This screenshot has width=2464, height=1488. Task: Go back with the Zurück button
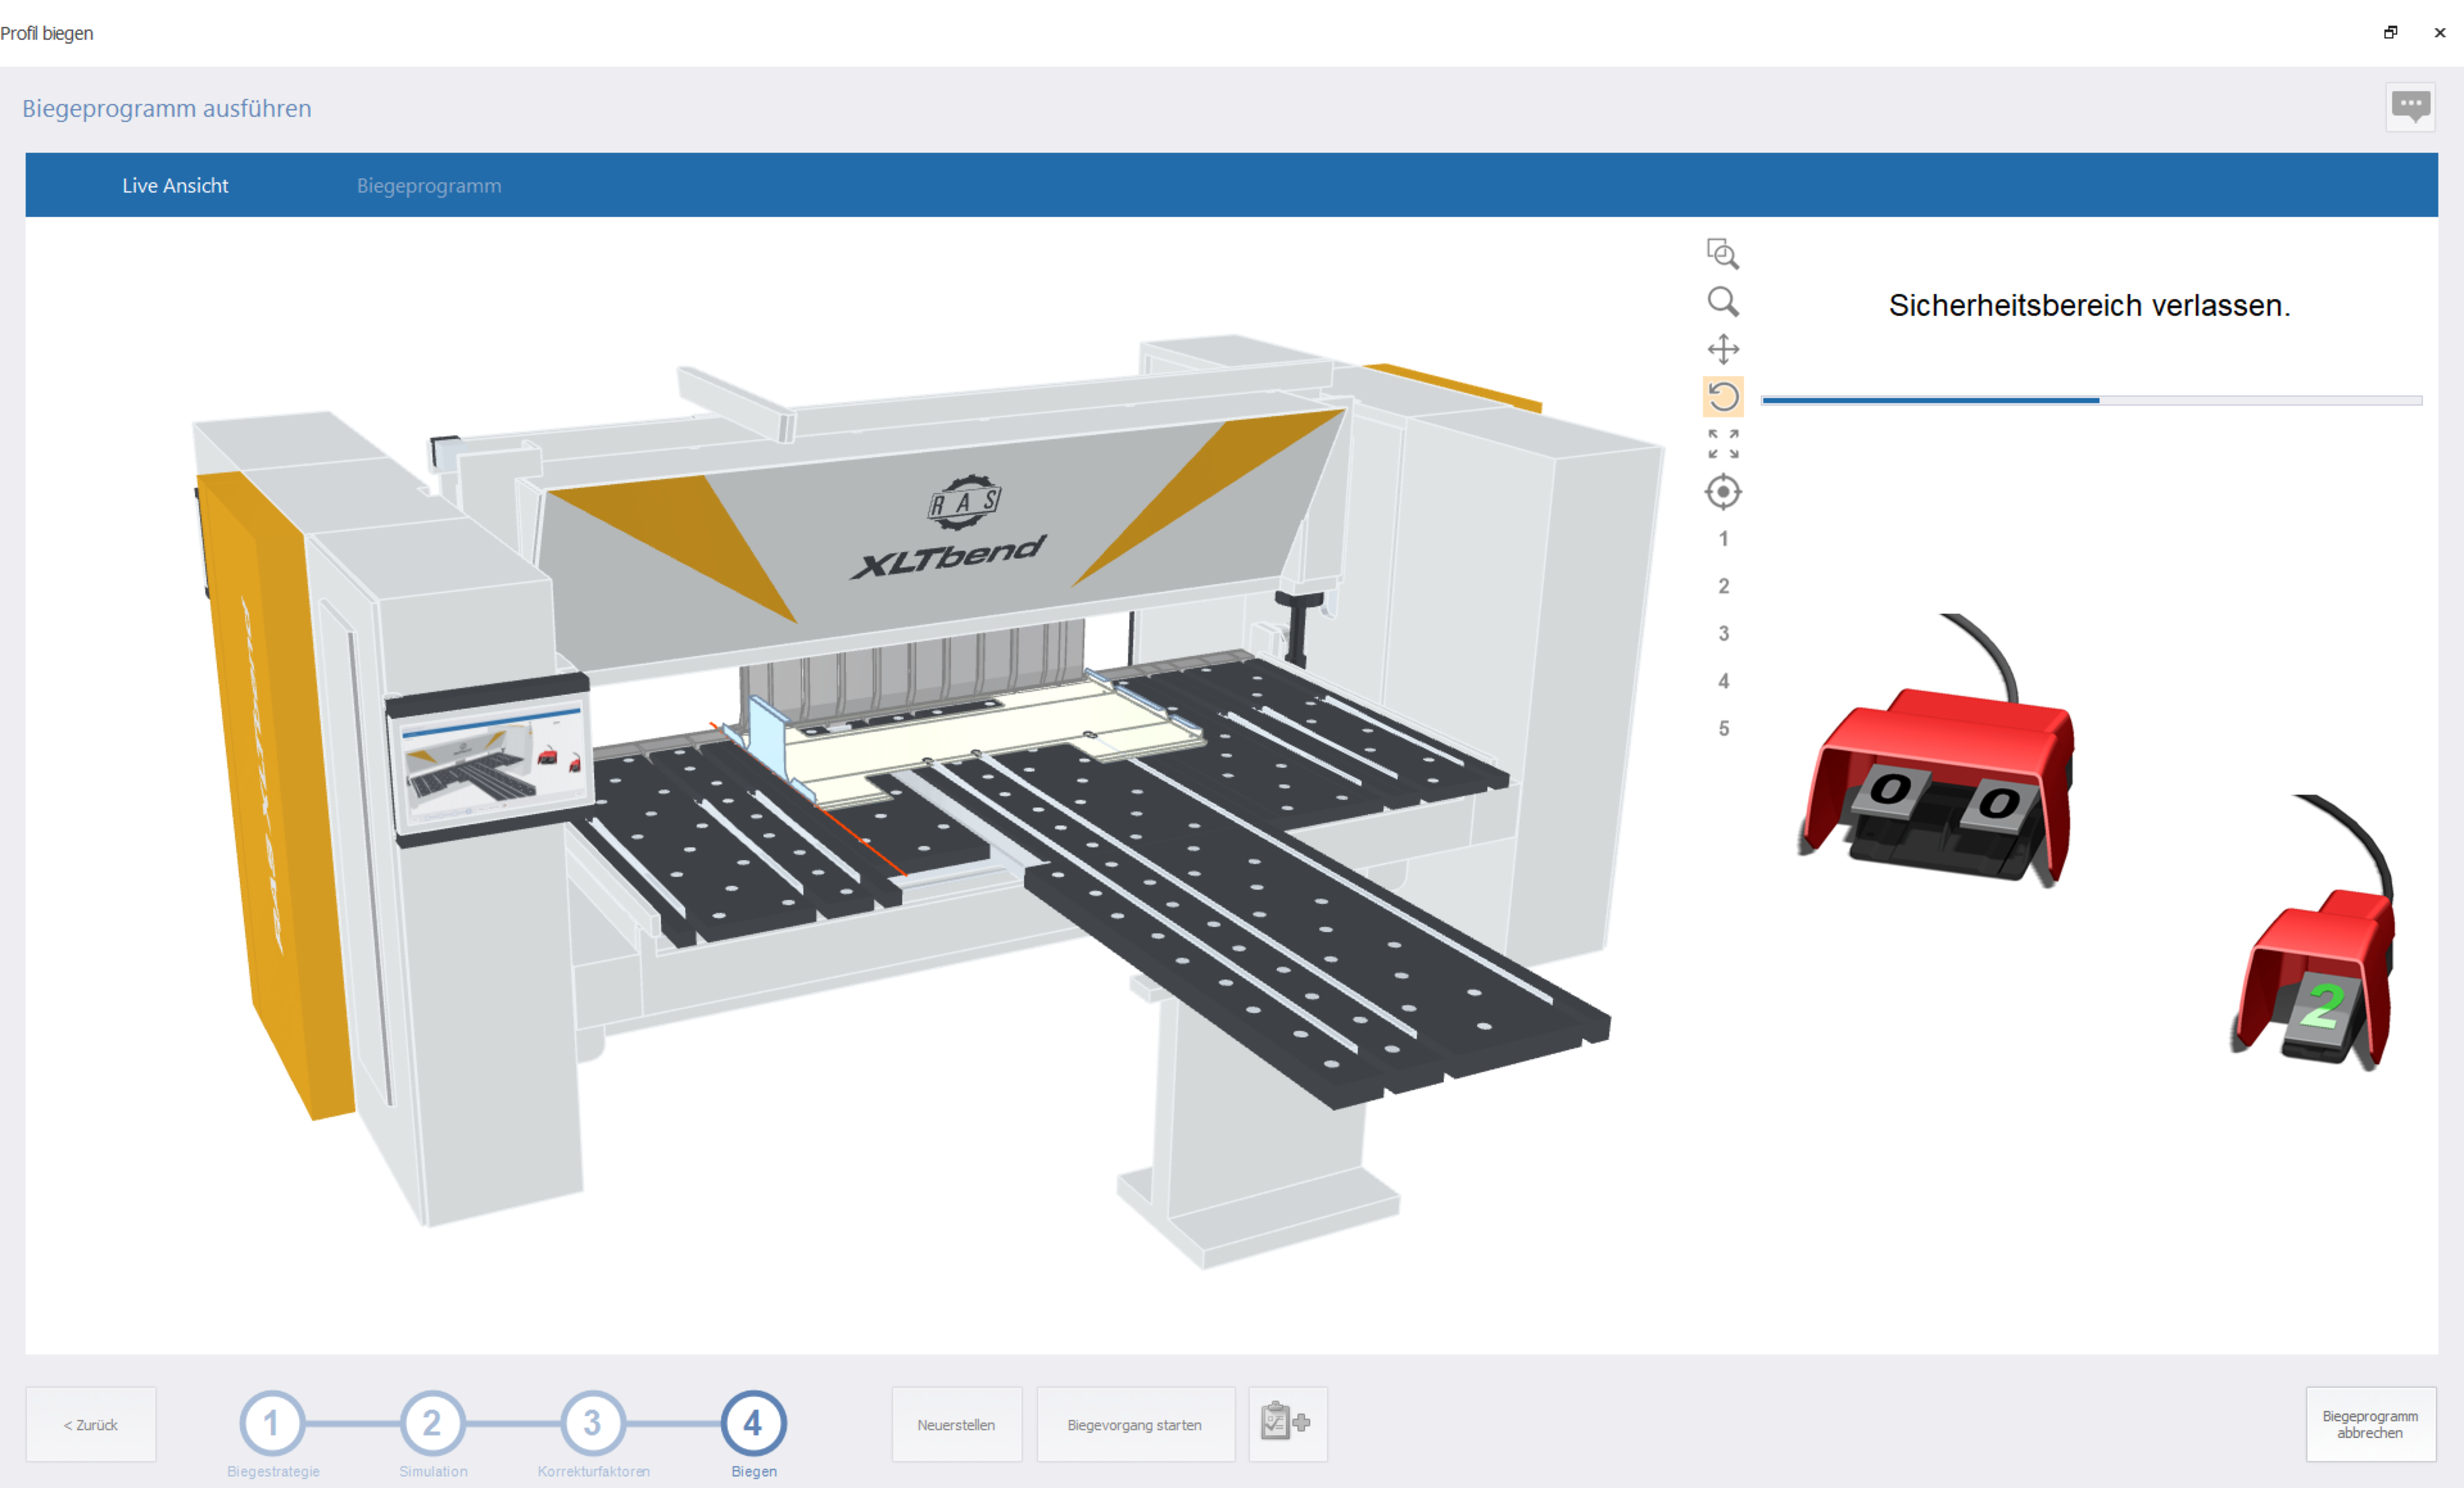tap(91, 1424)
